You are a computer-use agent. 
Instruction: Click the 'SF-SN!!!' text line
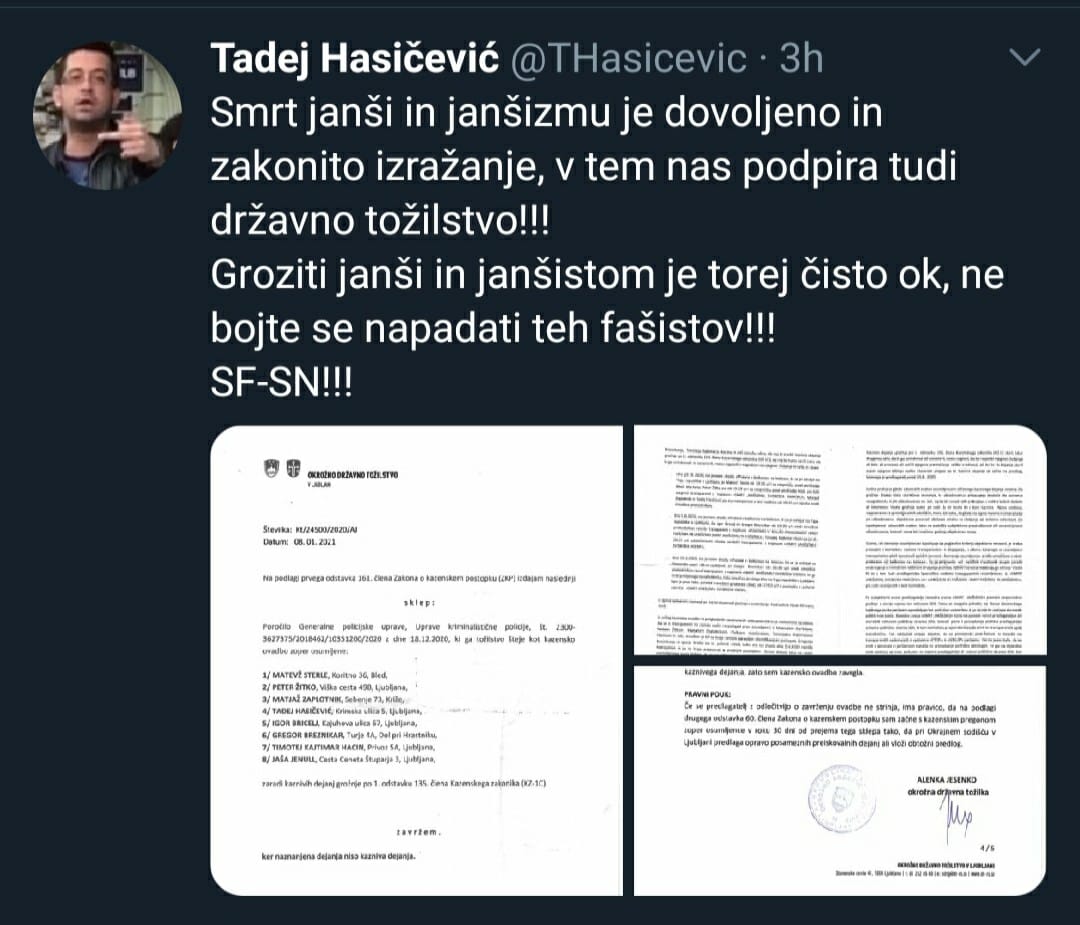[x=281, y=383]
